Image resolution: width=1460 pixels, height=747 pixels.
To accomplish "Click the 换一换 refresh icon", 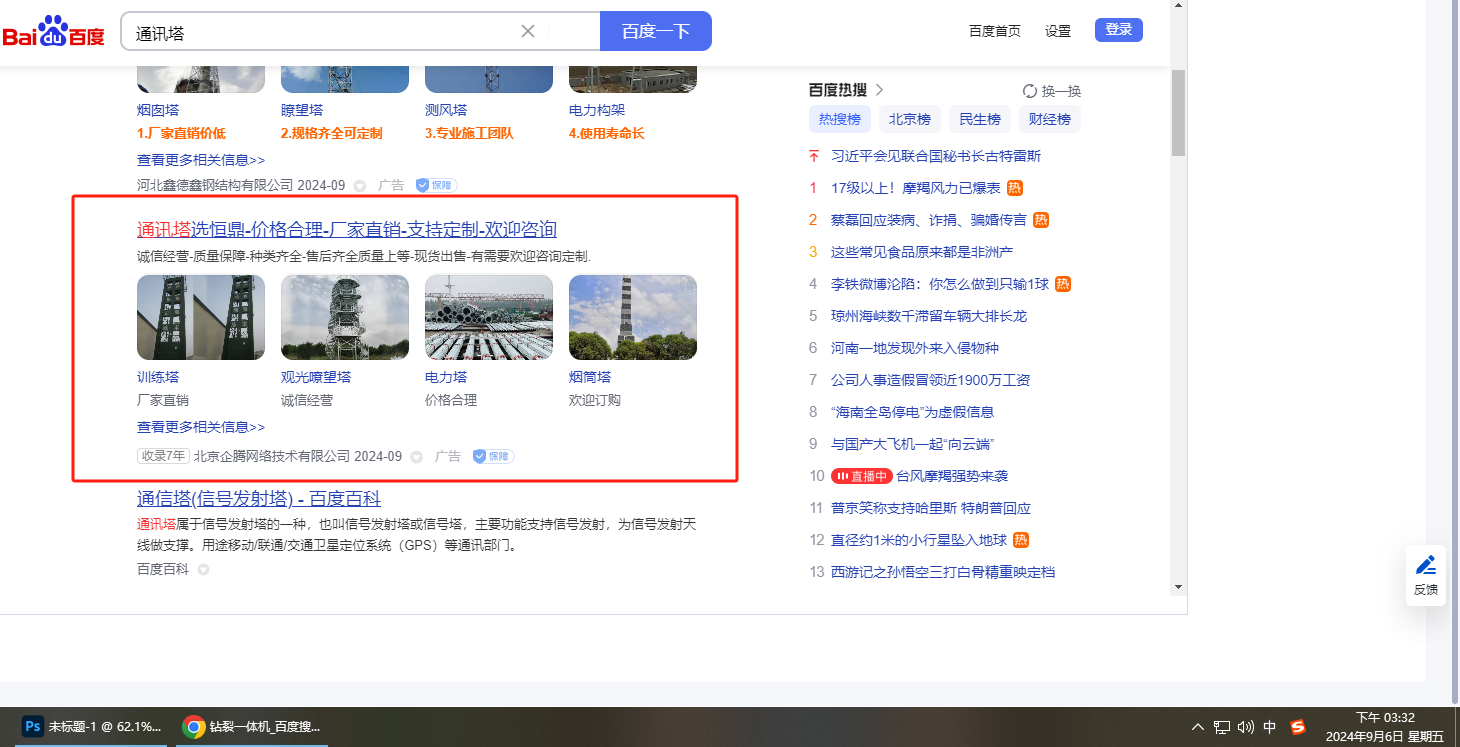I will coord(1030,91).
